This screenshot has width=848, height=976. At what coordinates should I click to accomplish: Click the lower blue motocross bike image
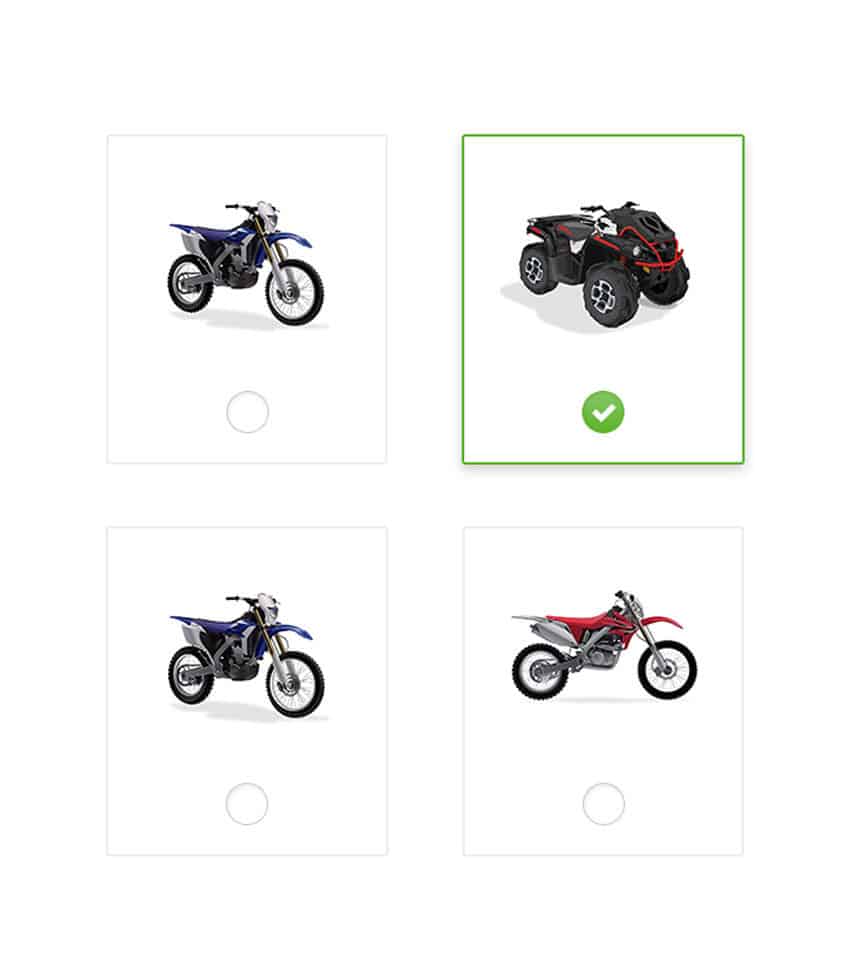coord(247,656)
